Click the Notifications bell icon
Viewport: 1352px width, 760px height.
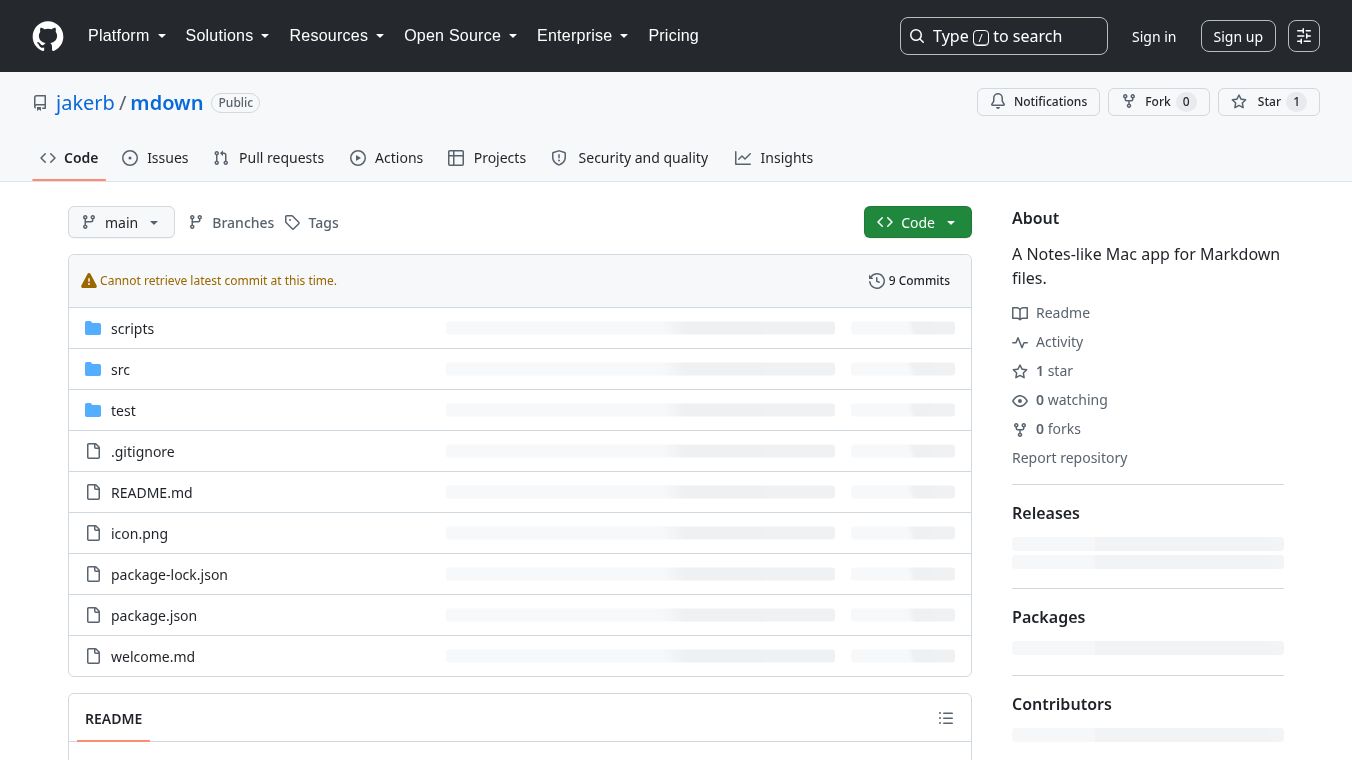point(998,102)
